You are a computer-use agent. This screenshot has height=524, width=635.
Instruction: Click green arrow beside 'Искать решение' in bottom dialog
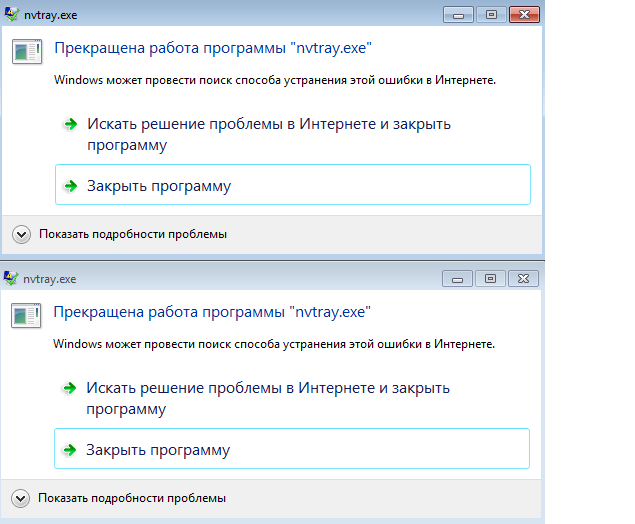tap(70, 388)
